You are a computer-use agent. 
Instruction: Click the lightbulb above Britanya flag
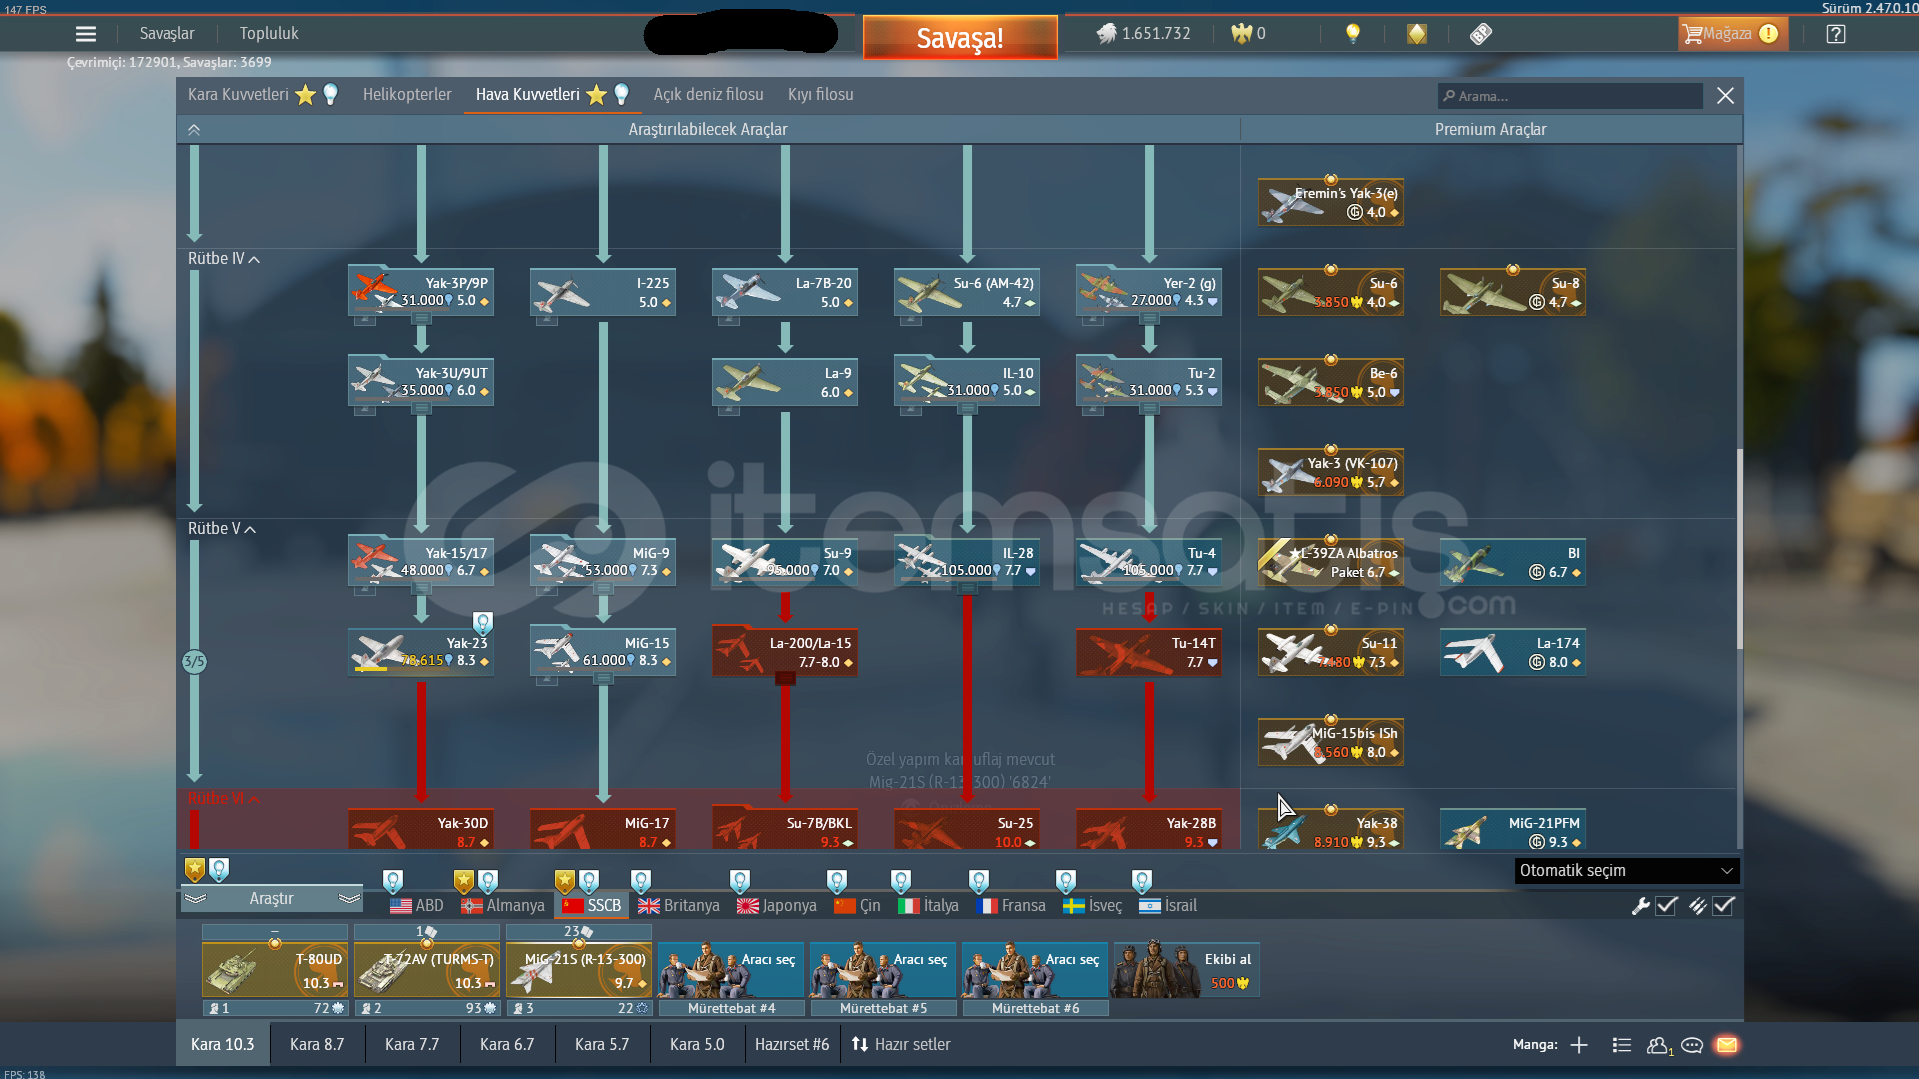click(641, 881)
